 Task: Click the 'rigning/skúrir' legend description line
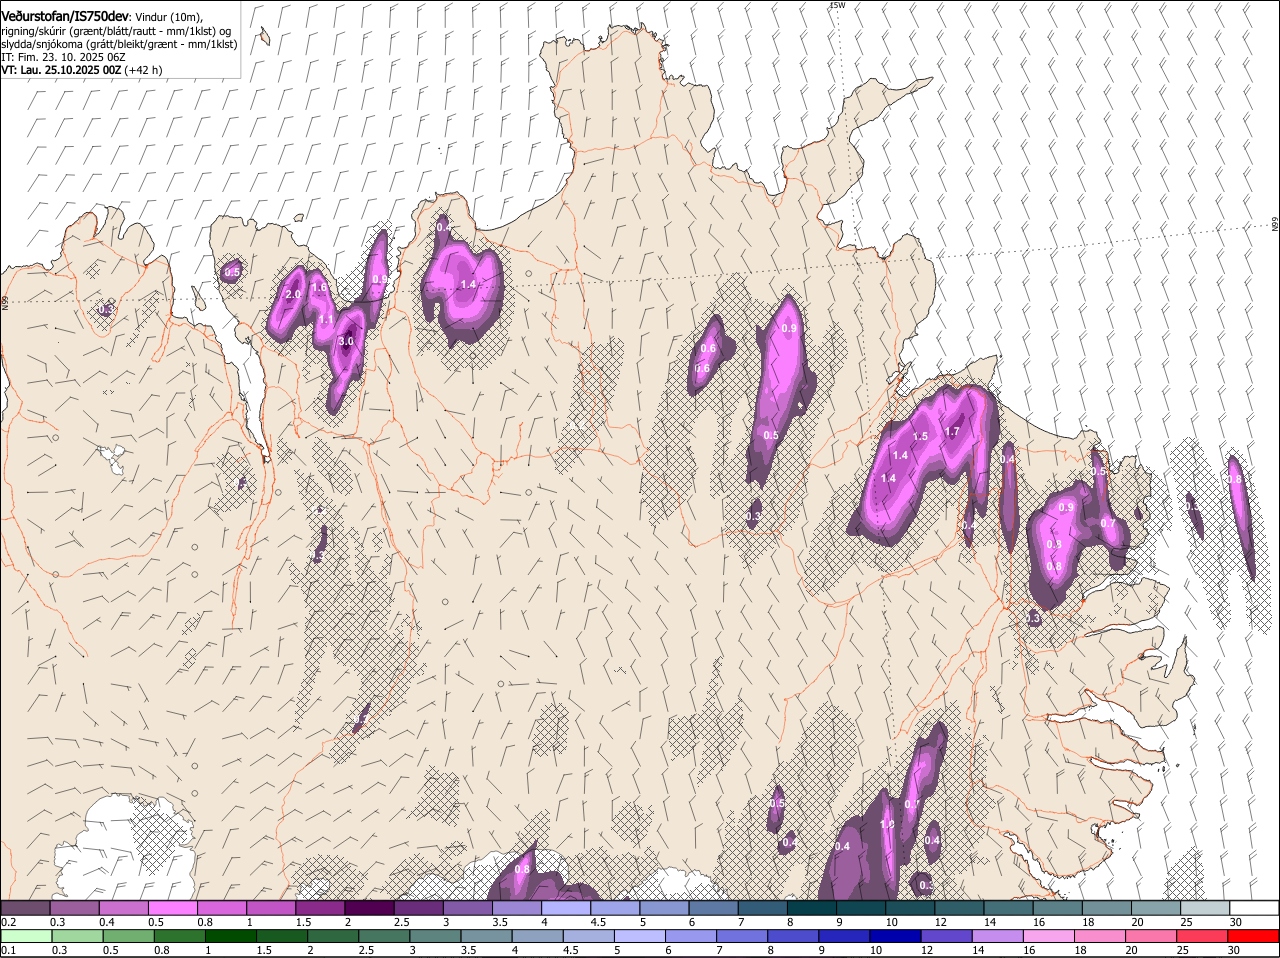tap(116, 31)
